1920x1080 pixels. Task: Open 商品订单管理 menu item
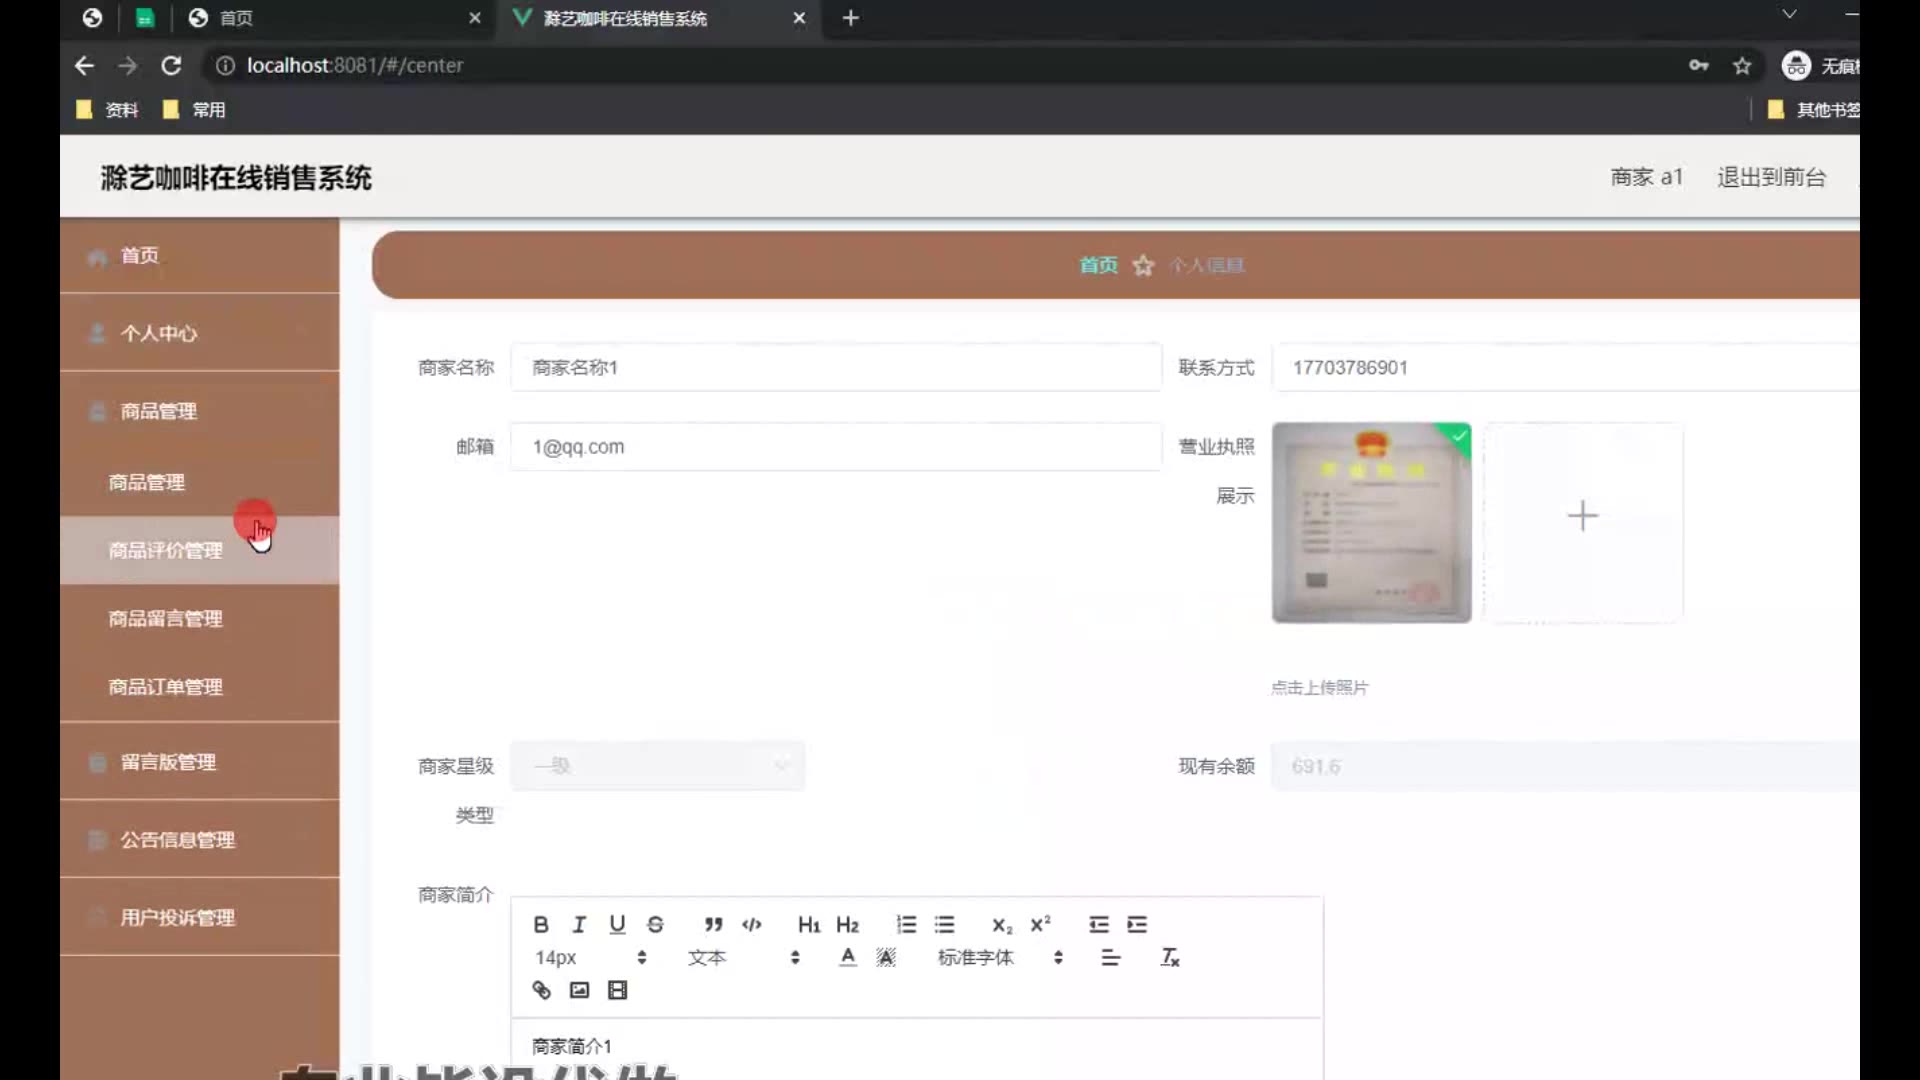166,687
